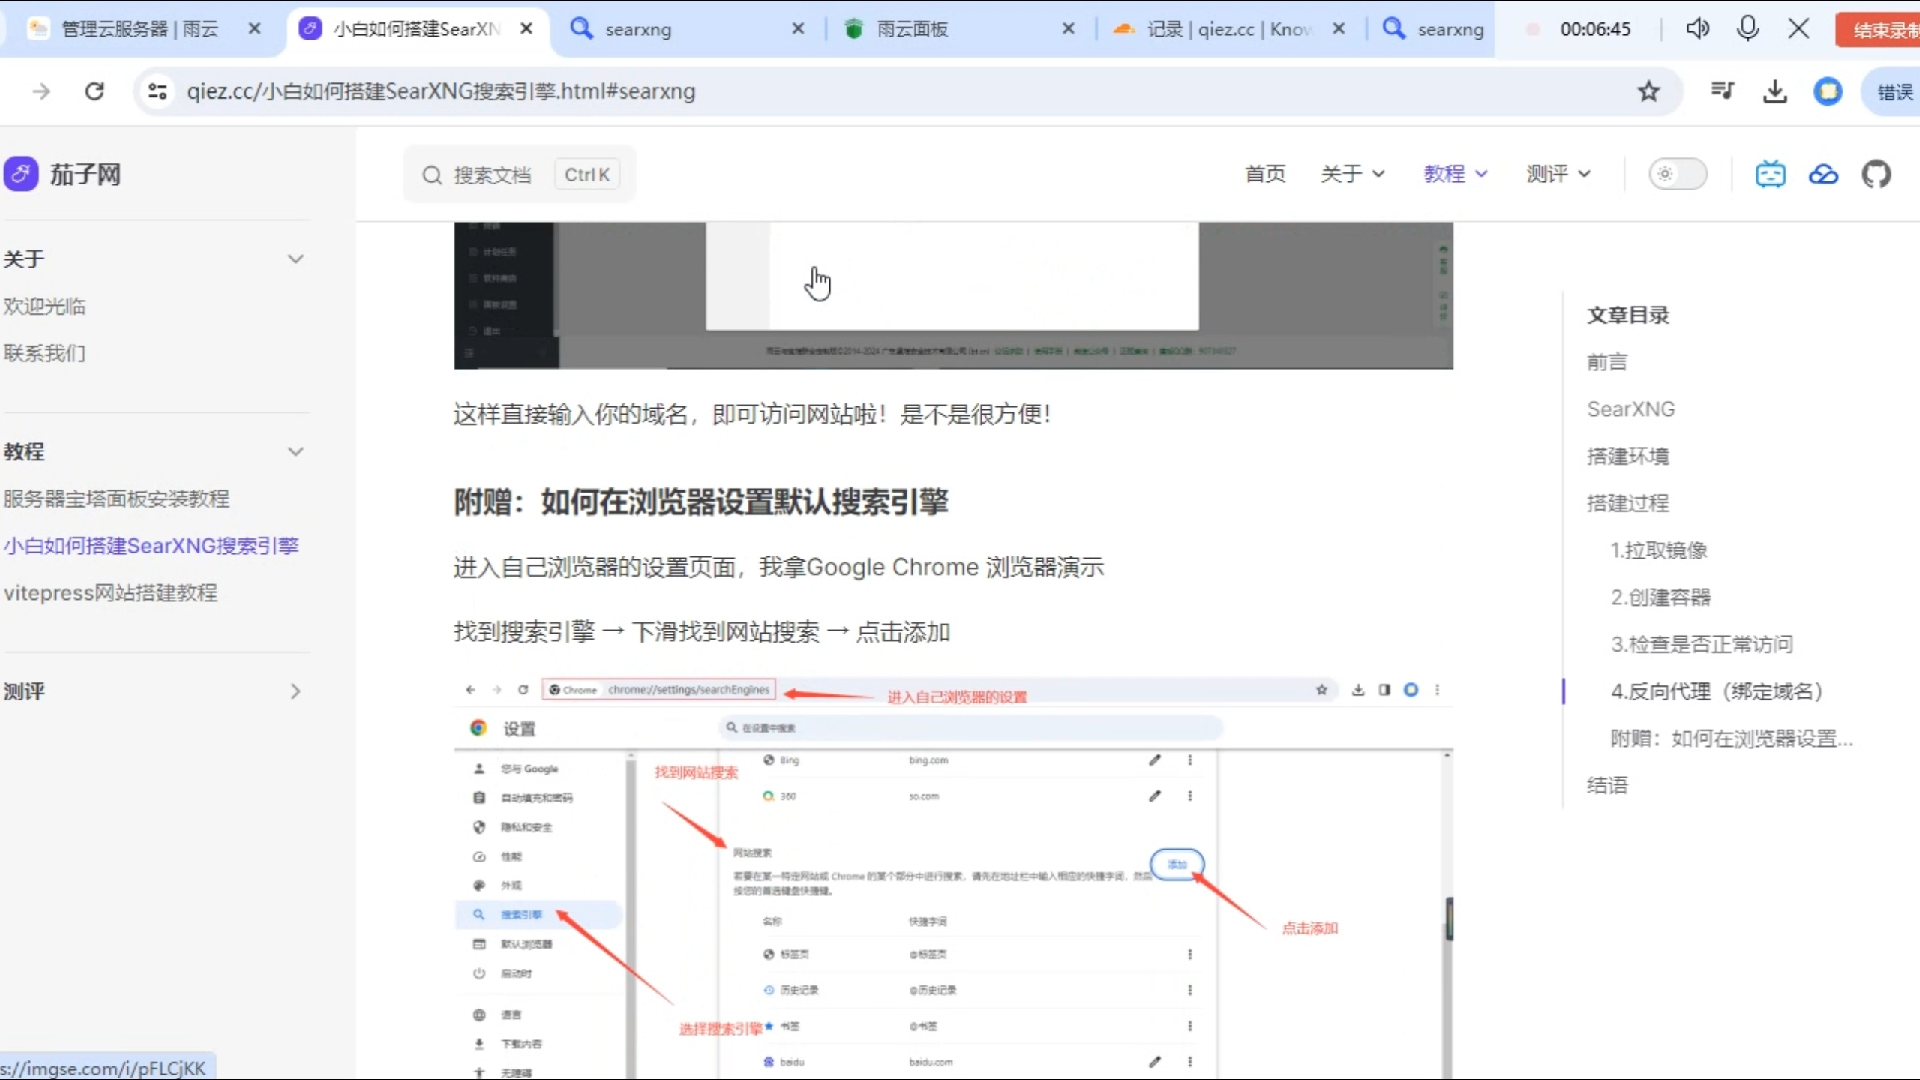Screen dimensions: 1920x1080
Task: Open the dark panel screenshot above the text
Action: pyautogui.click(x=953, y=296)
